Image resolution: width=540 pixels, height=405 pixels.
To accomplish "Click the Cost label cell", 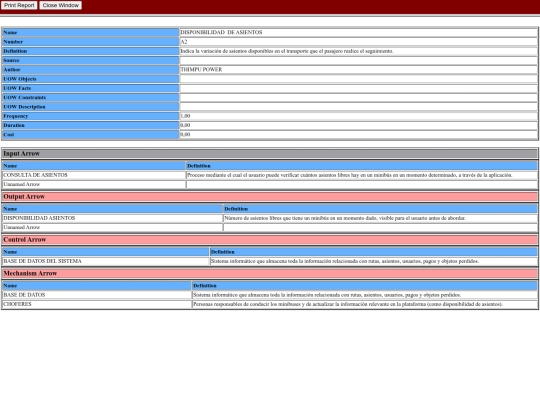I will 91,135.
